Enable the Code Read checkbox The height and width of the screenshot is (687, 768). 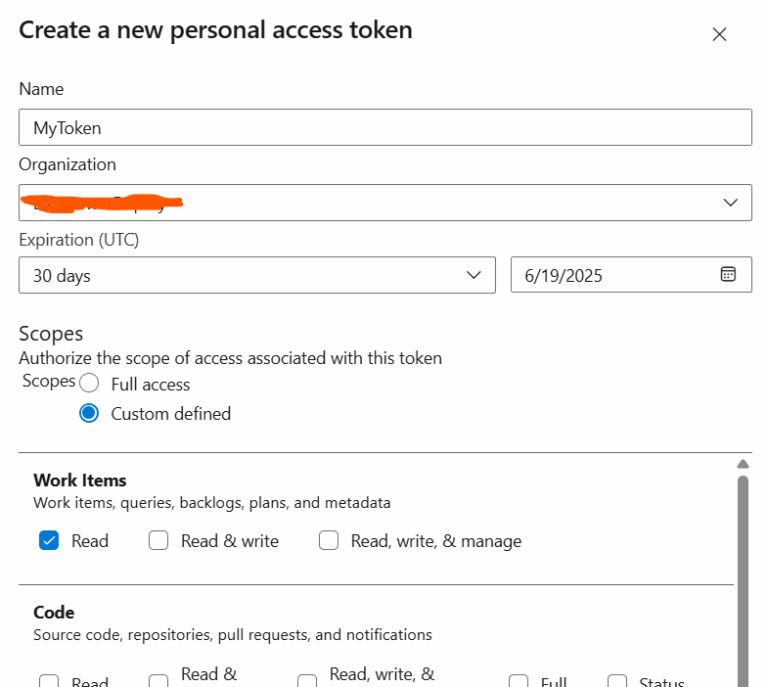49,682
